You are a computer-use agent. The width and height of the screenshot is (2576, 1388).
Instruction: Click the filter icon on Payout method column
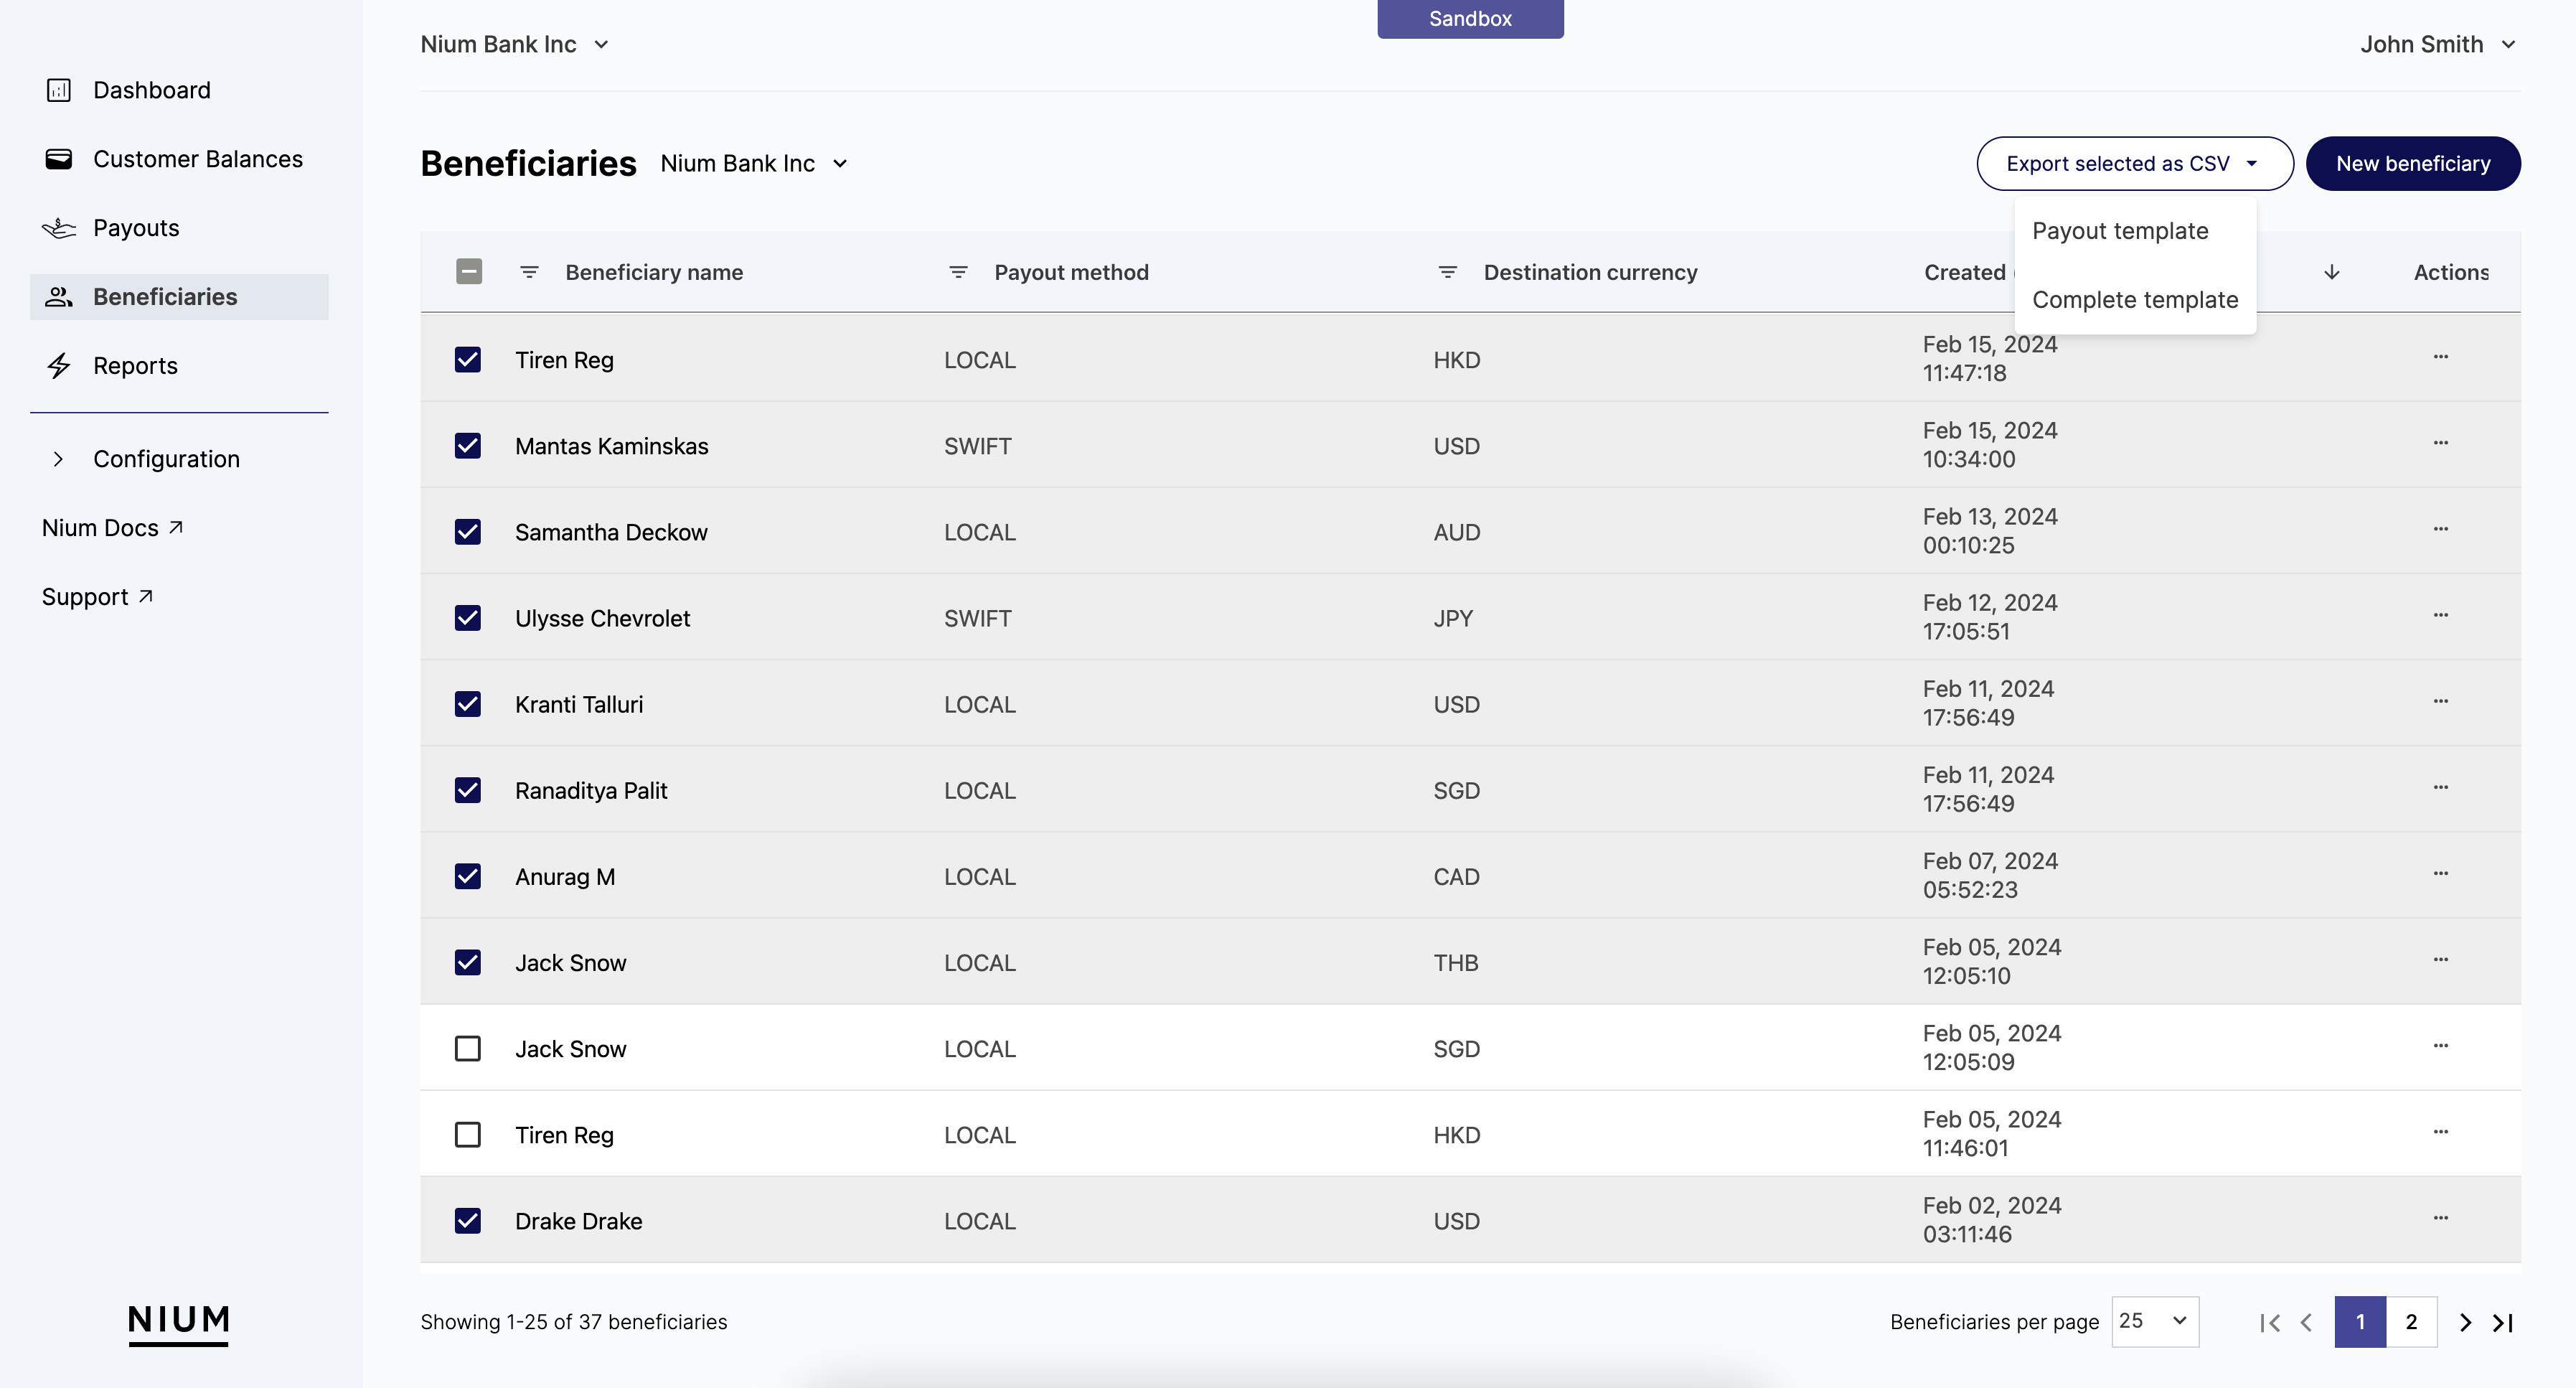[957, 271]
